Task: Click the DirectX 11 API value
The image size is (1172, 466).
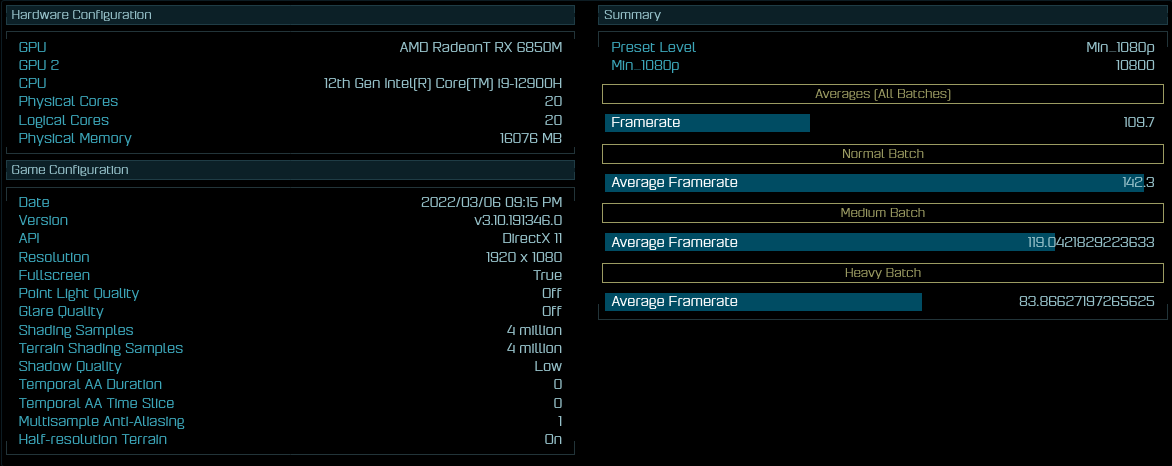Action: tap(531, 239)
